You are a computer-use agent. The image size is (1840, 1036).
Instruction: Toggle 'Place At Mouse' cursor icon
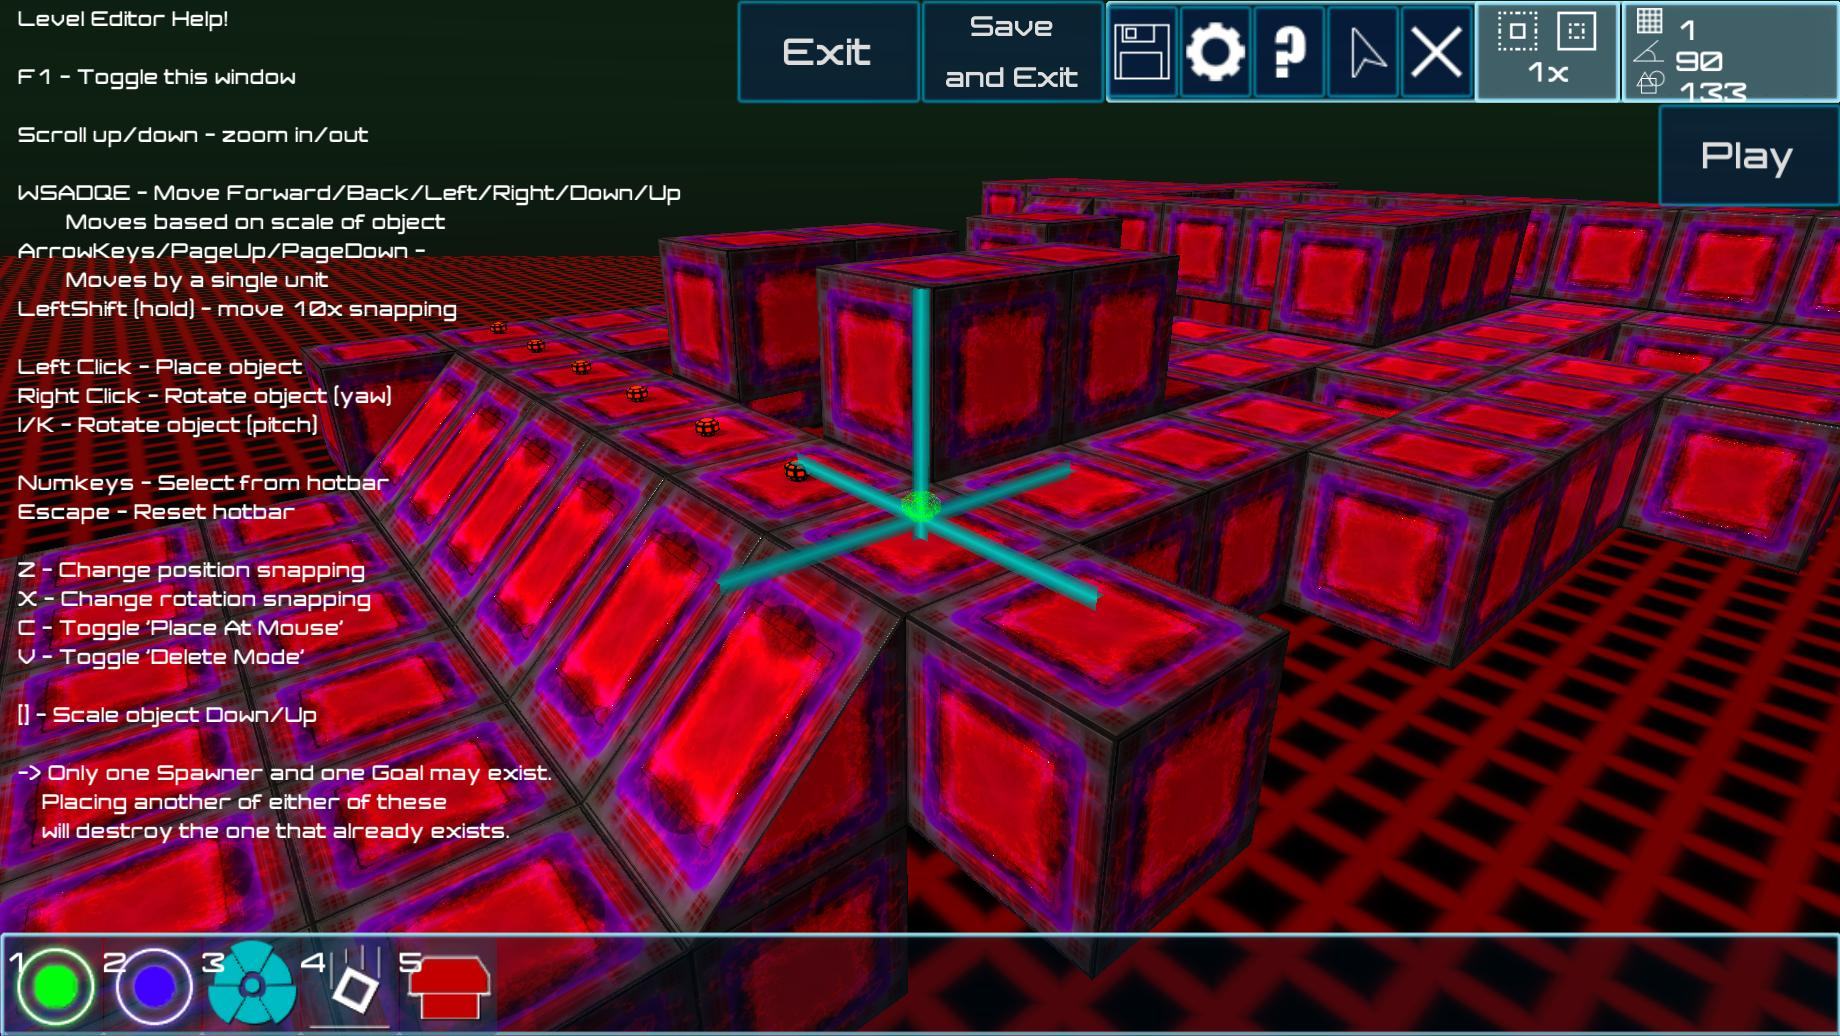(x=1364, y=52)
